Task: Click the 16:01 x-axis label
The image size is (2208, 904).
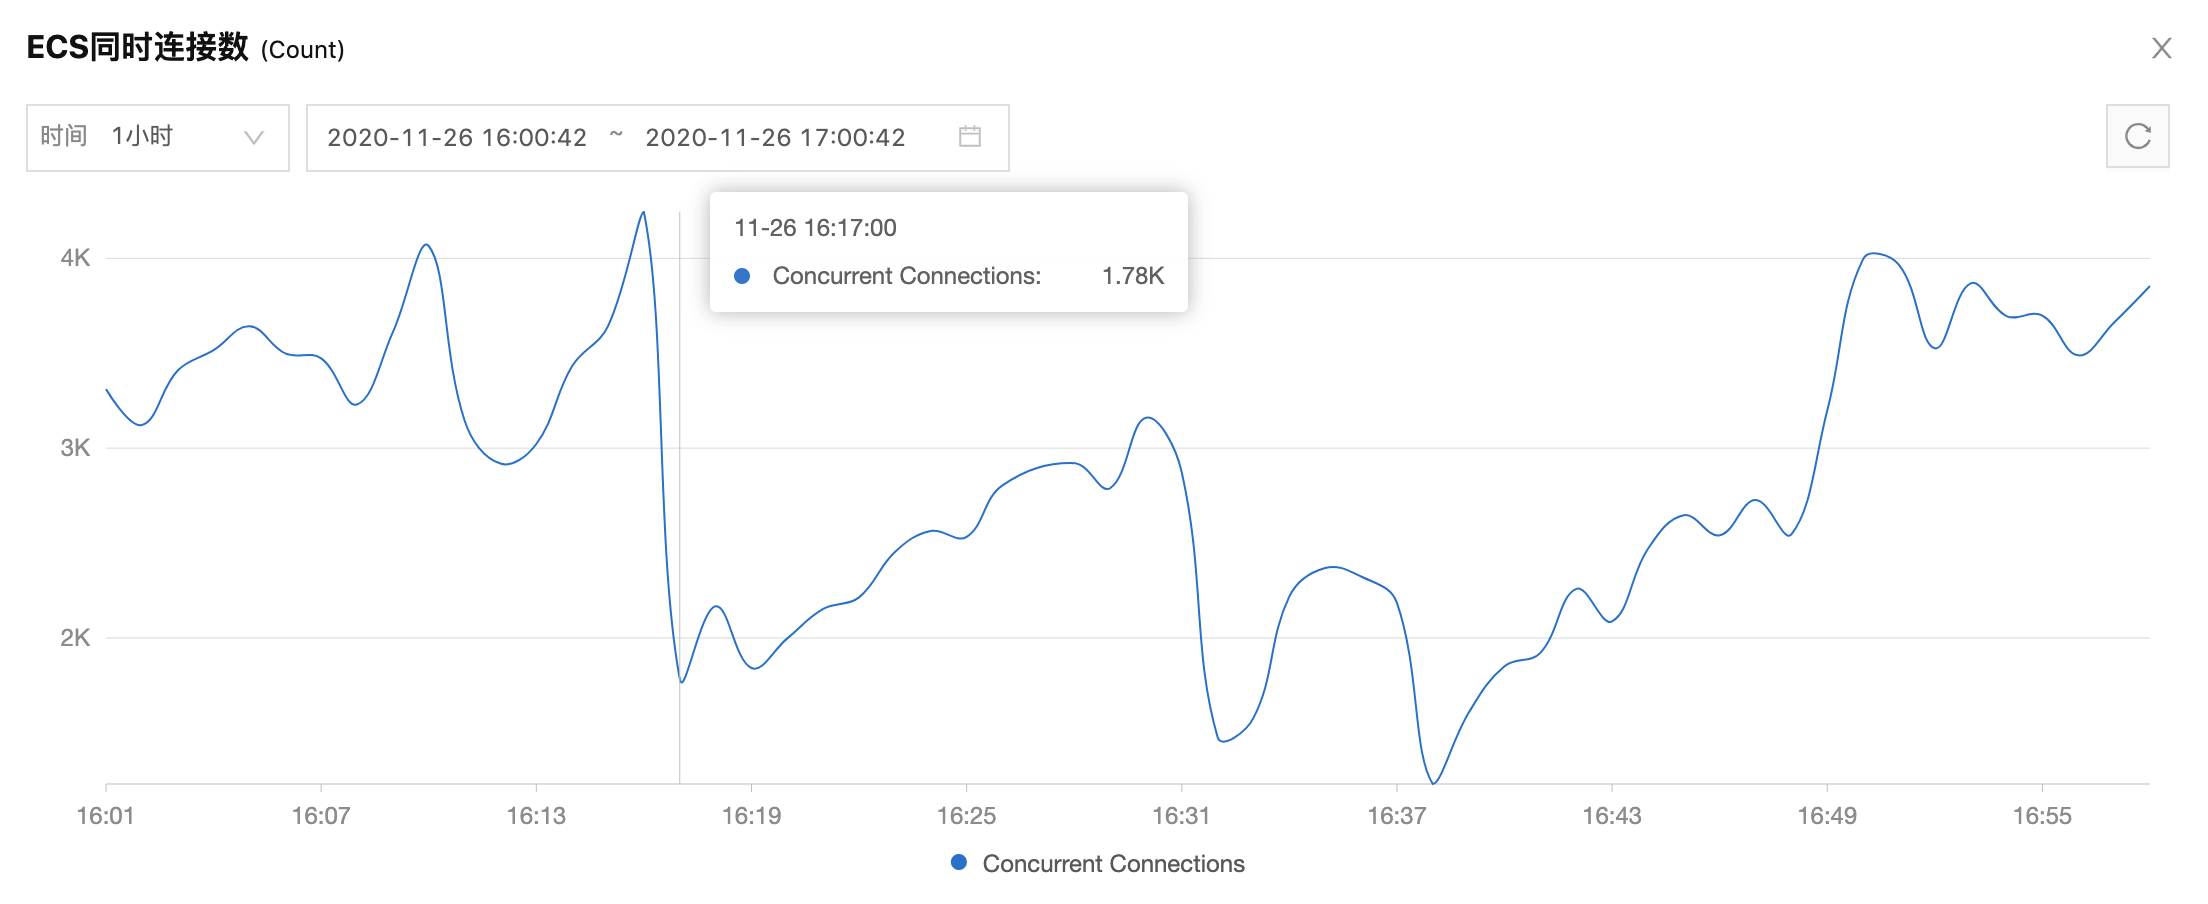Action: (x=105, y=816)
